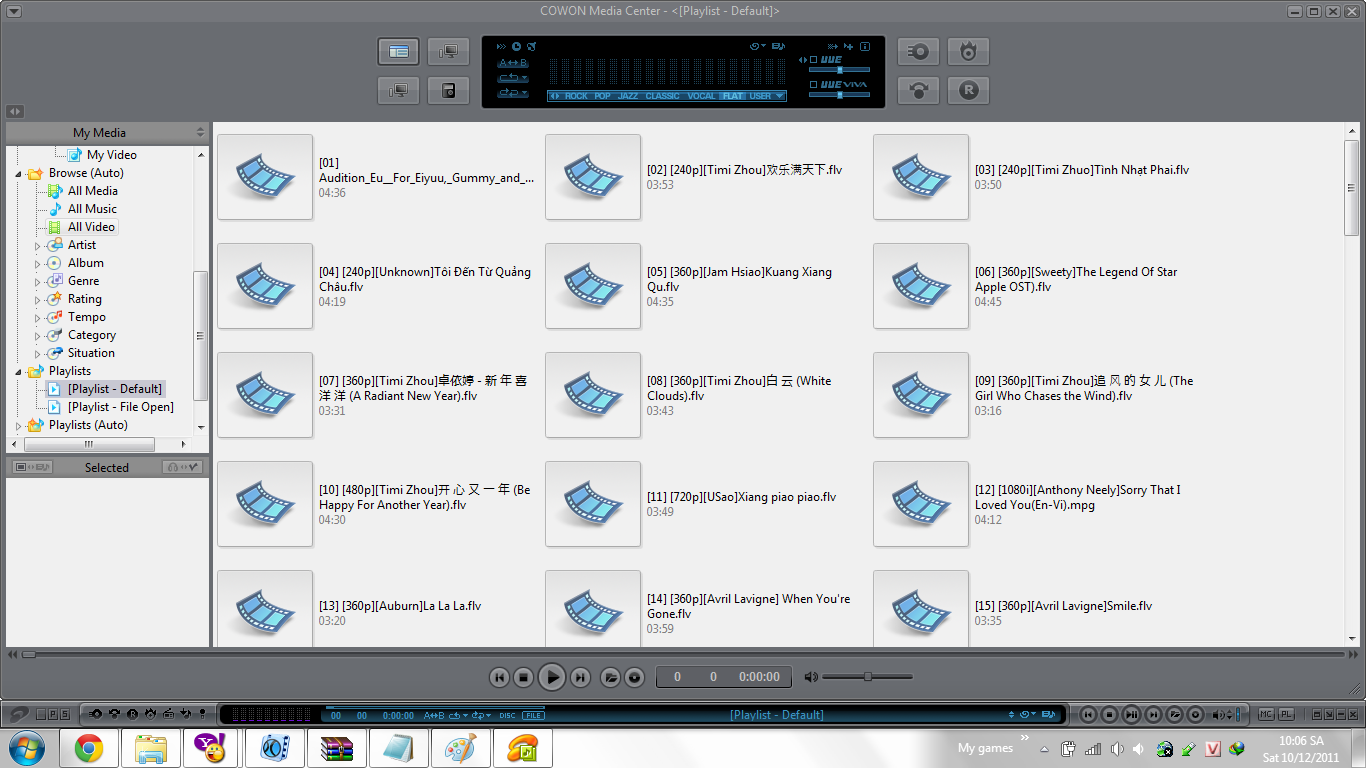The height and width of the screenshot is (768, 1366).
Task: Select All Music in tree
Action: (x=92, y=209)
